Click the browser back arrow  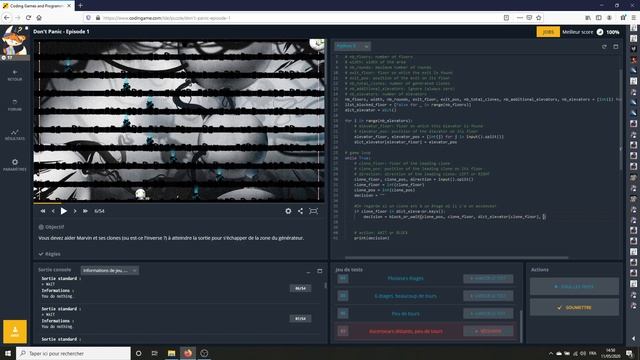pos(7,18)
